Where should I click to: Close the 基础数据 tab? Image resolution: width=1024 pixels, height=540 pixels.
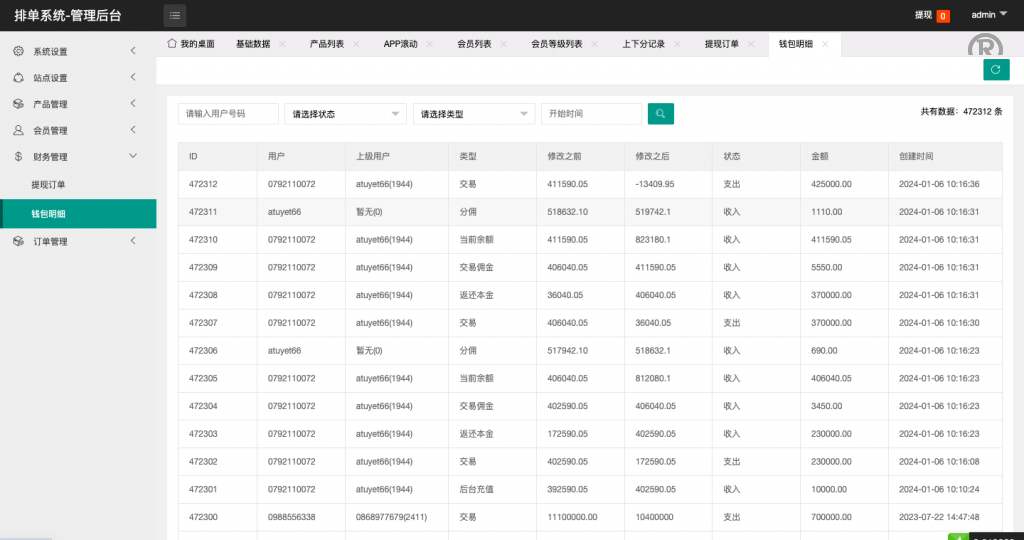click(x=282, y=45)
